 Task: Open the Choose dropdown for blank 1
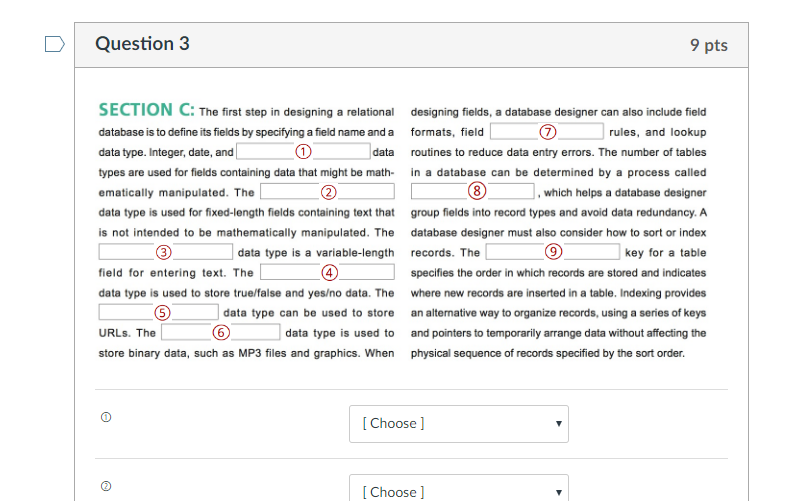pos(459,424)
